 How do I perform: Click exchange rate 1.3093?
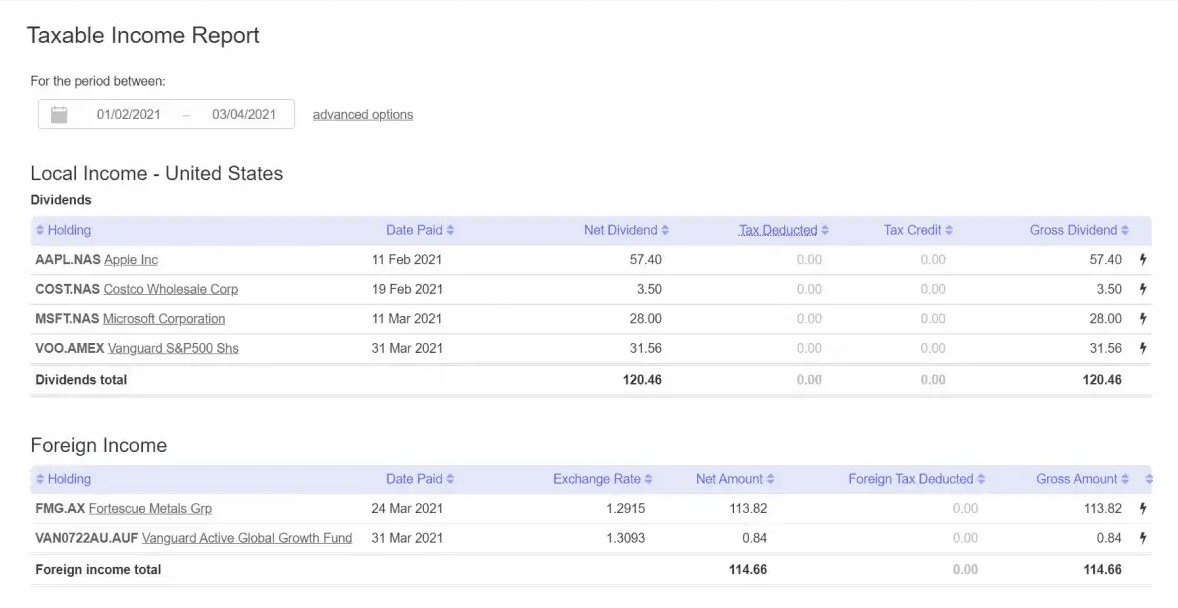click(x=625, y=538)
